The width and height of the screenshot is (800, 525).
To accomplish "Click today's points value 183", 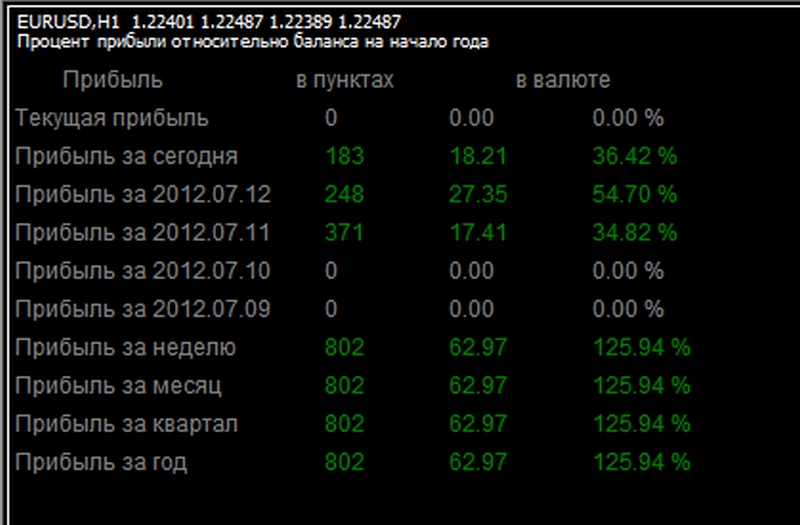I will (344, 156).
